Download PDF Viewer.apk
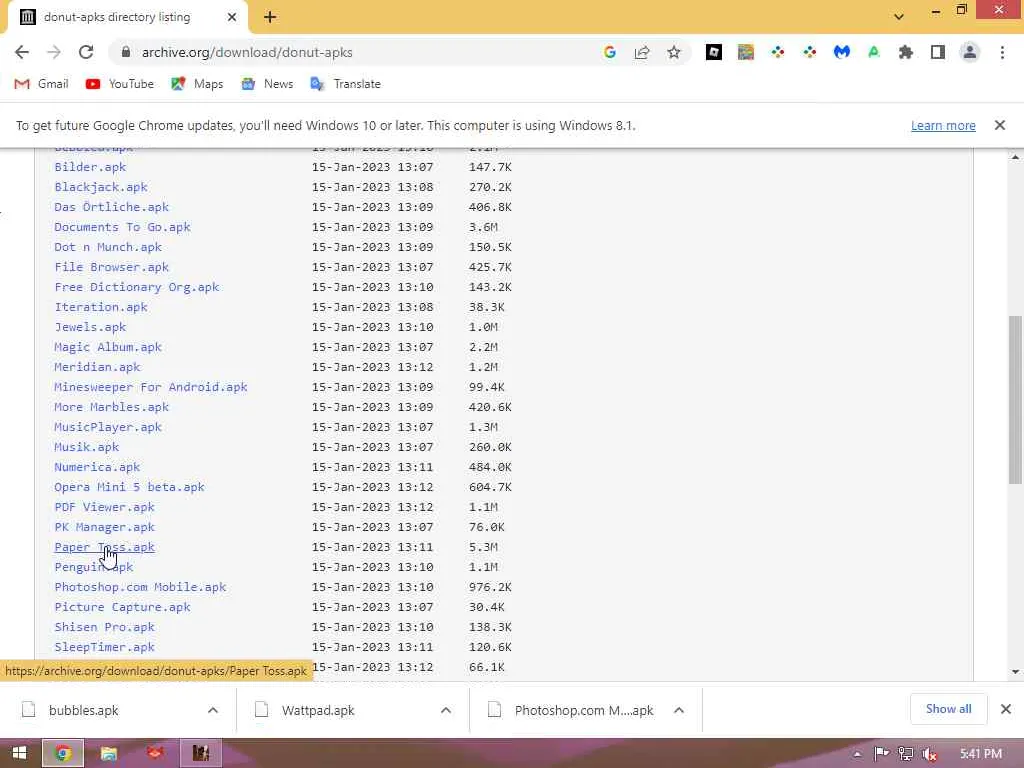1024x768 pixels. (104, 507)
